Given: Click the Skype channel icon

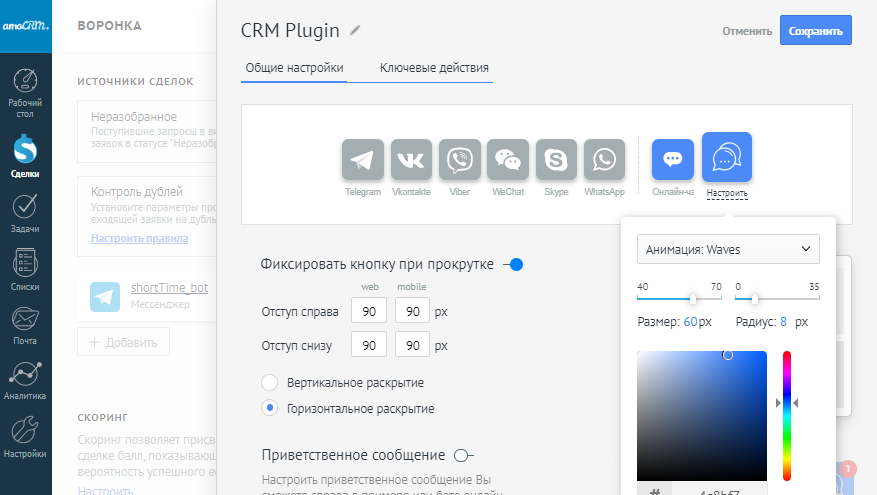Looking at the screenshot, I should (x=556, y=160).
